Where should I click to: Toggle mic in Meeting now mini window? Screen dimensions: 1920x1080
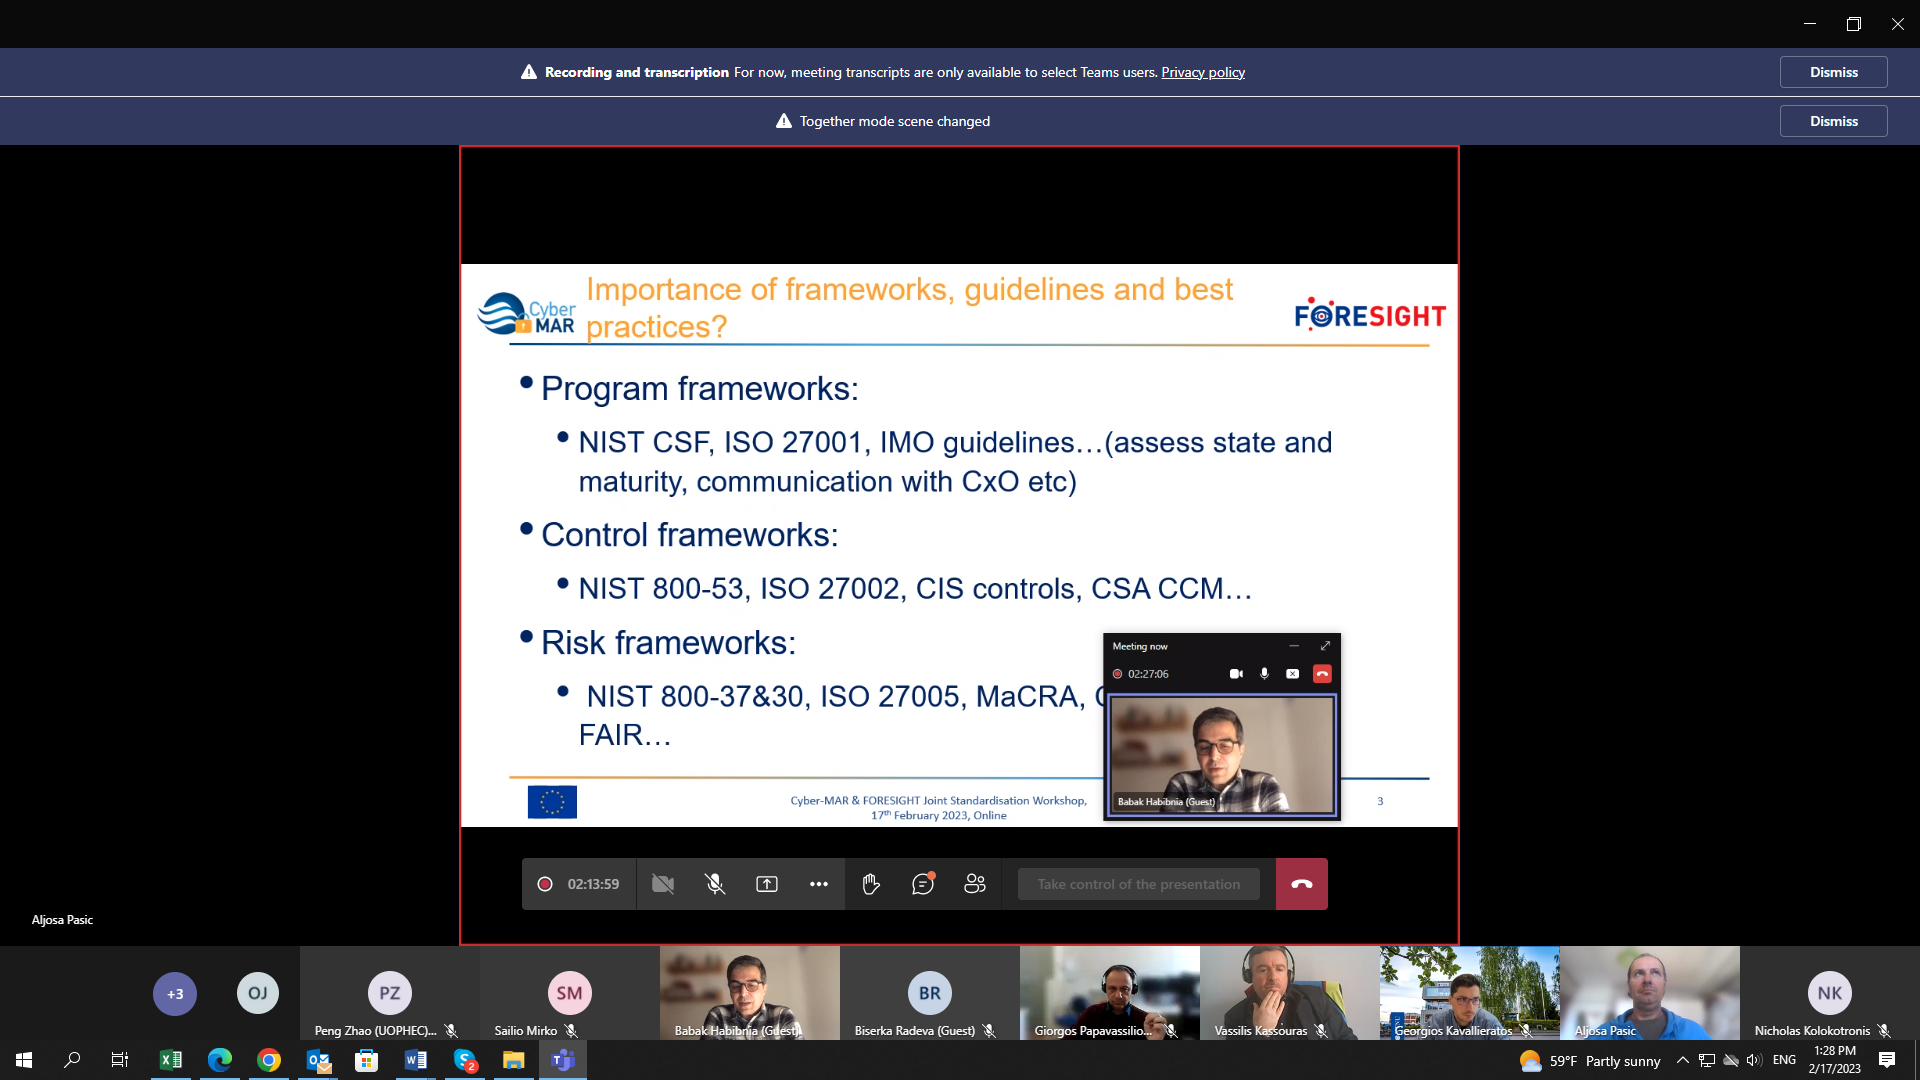[x=1264, y=674]
